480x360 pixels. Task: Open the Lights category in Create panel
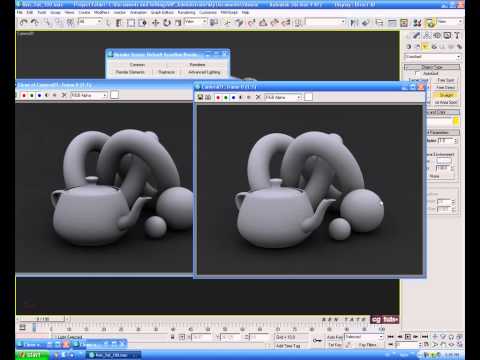pos(425,47)
